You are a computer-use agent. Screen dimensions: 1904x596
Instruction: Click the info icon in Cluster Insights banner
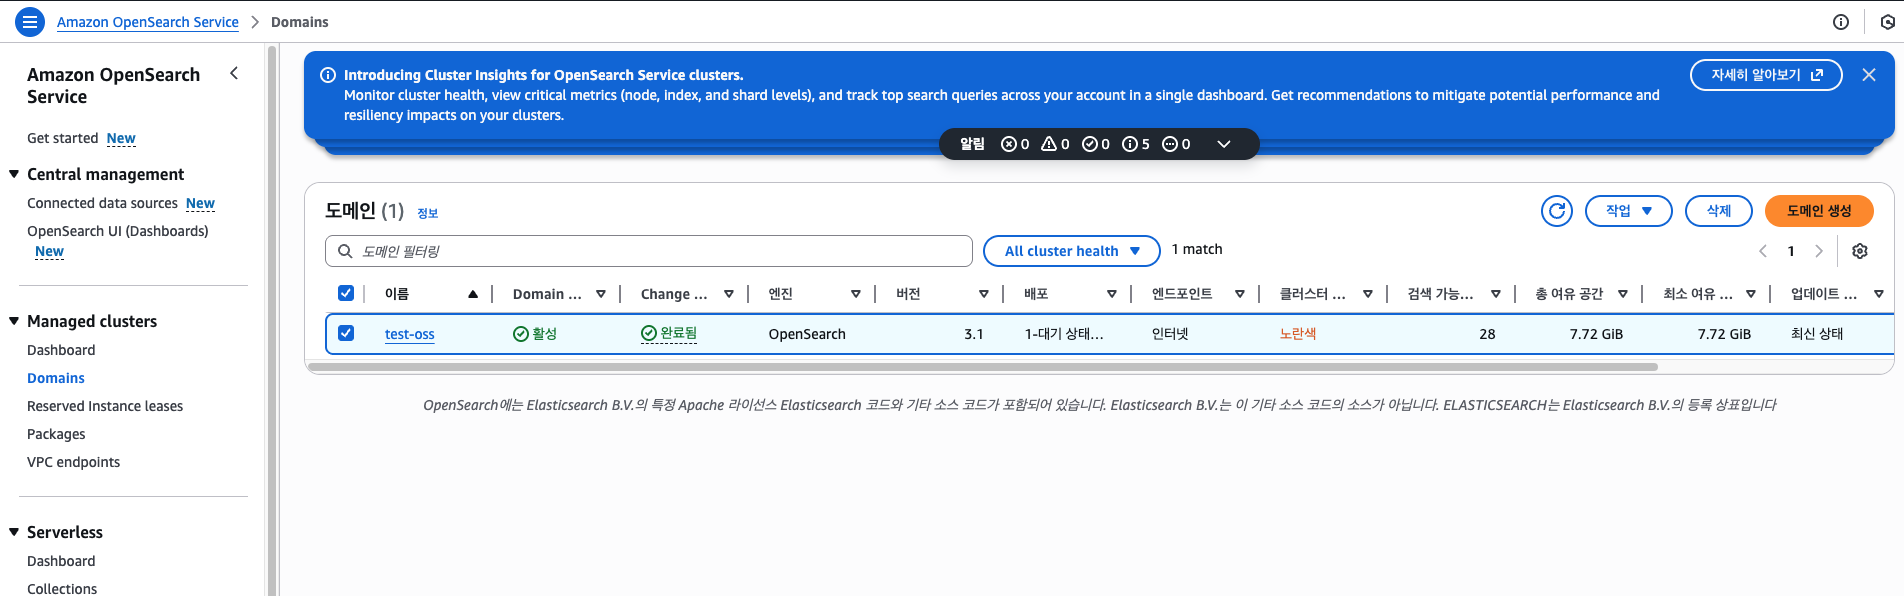[327, 75]
